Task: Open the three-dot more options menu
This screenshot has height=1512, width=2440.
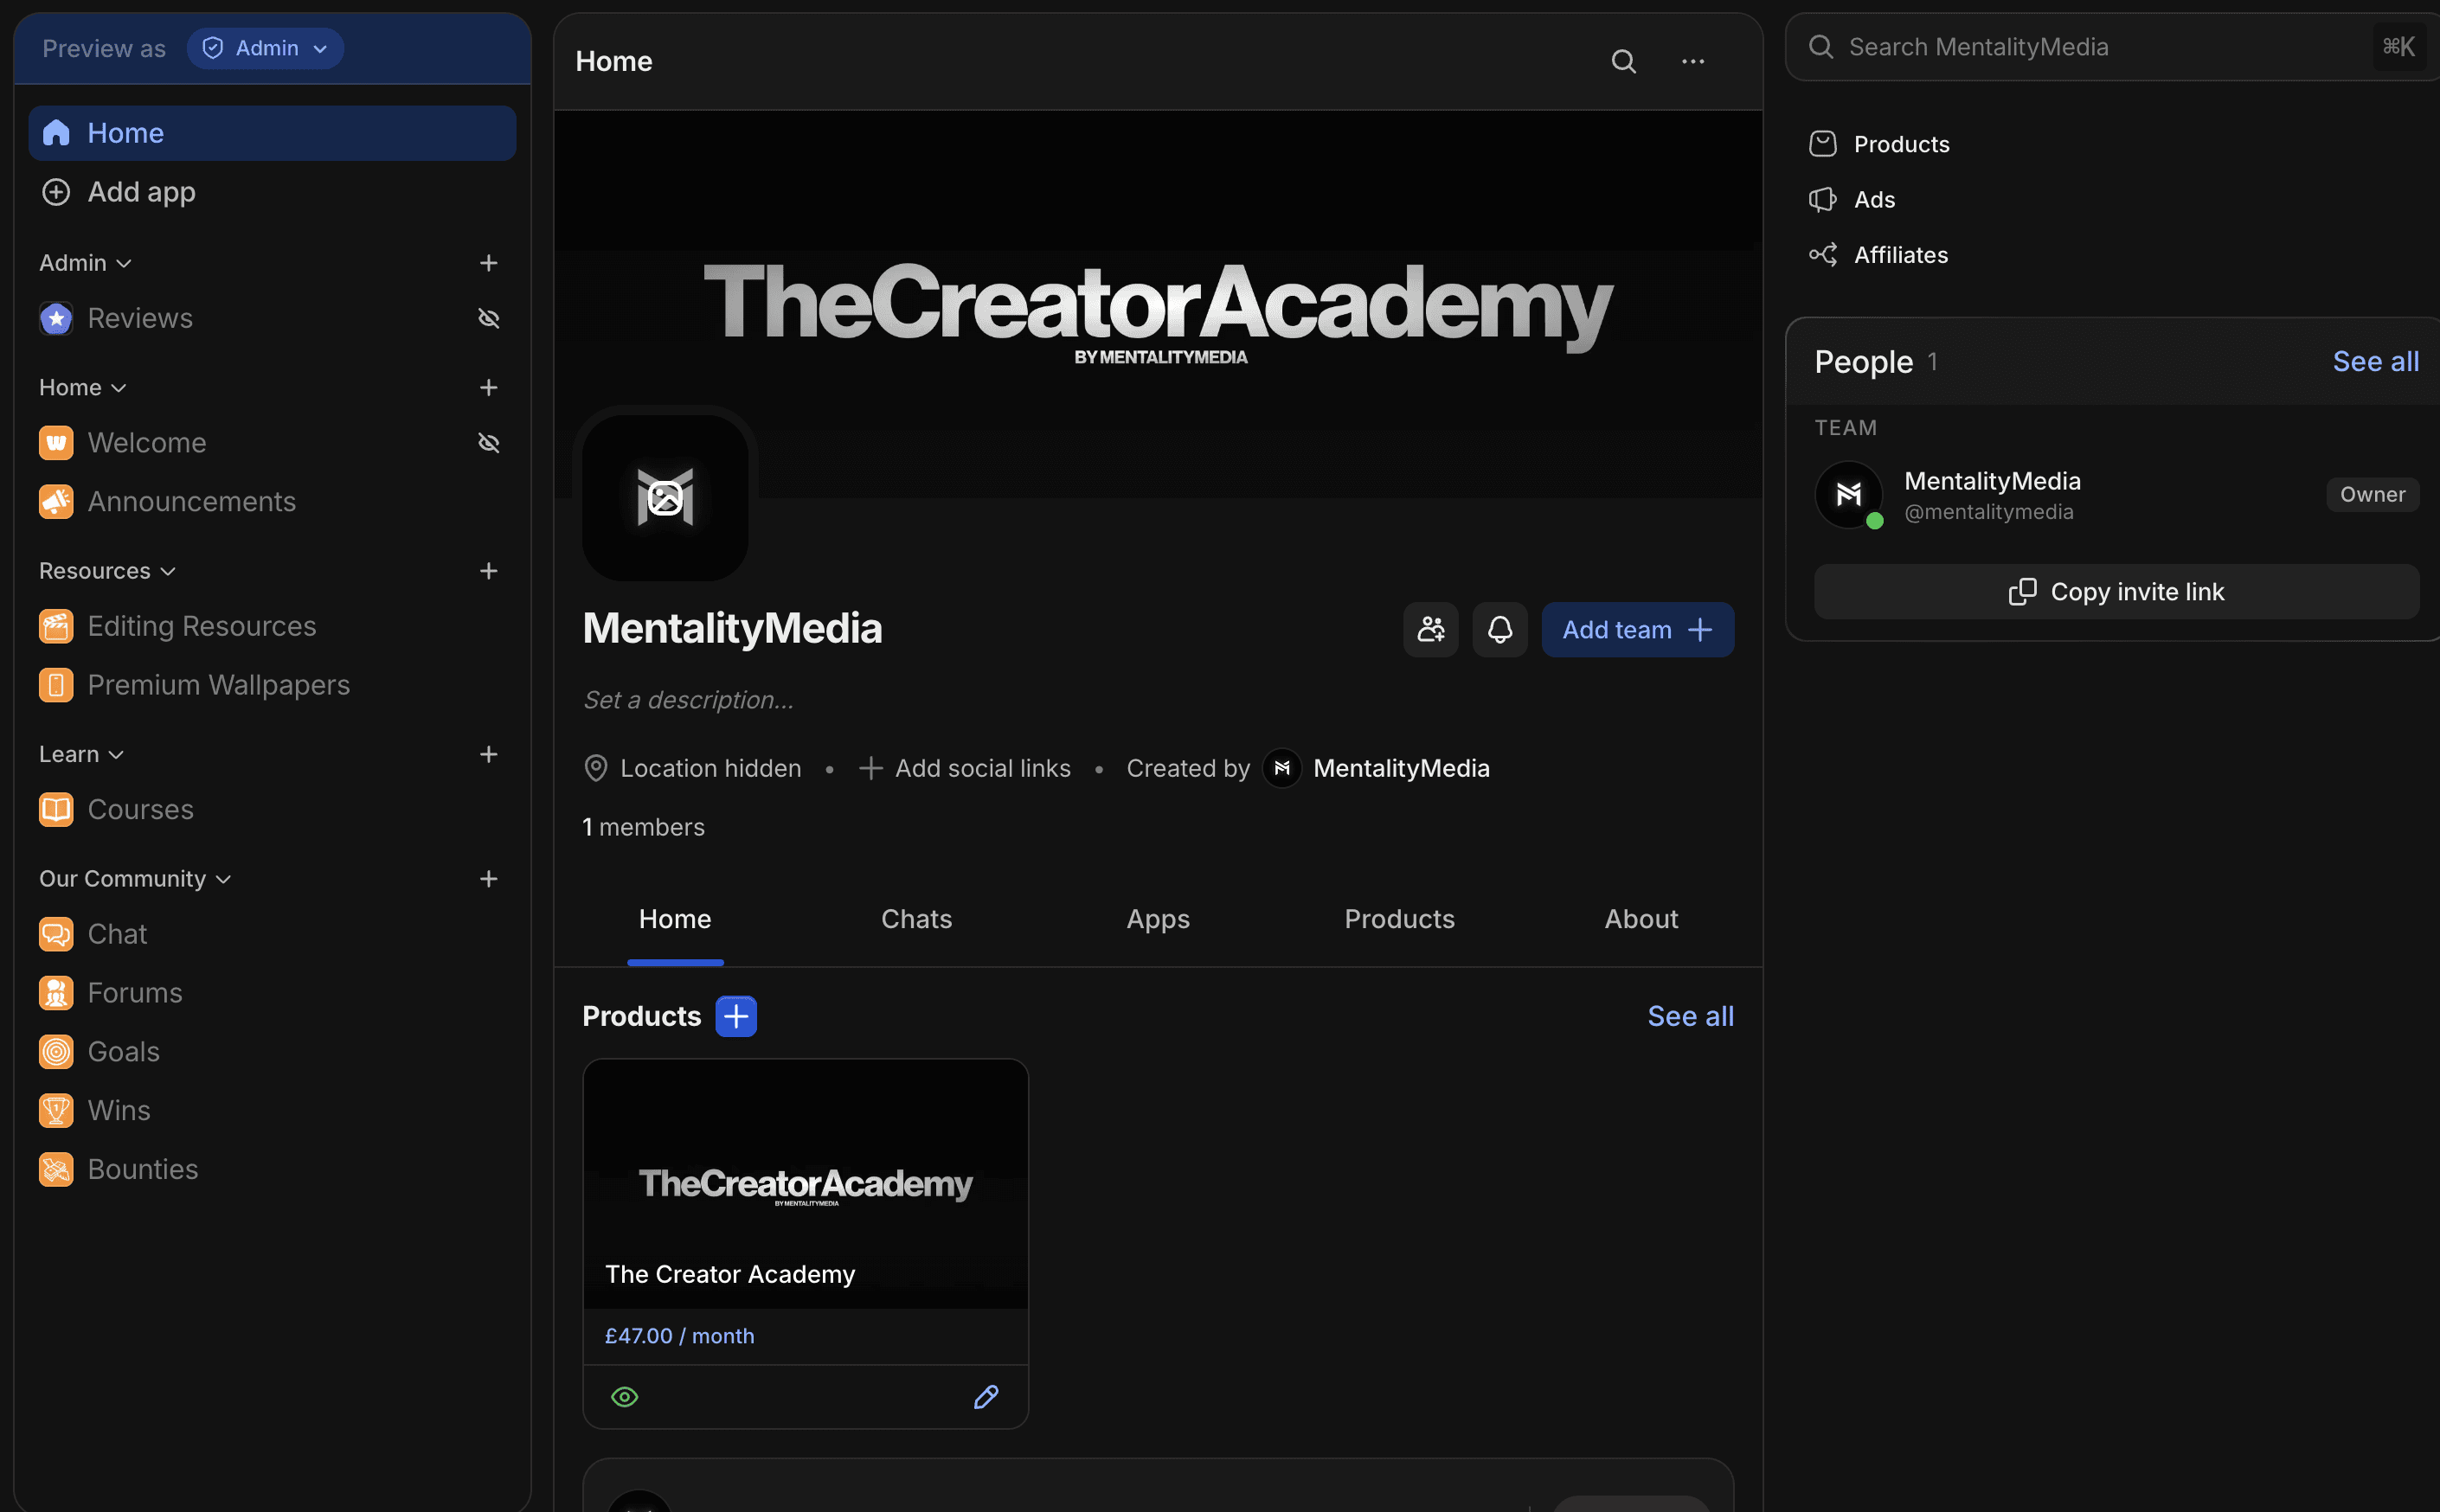Action: tap(1692, 62)
